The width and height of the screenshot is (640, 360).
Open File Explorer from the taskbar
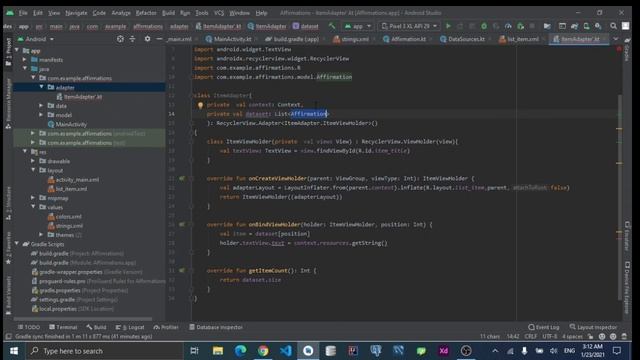(218, 351)
